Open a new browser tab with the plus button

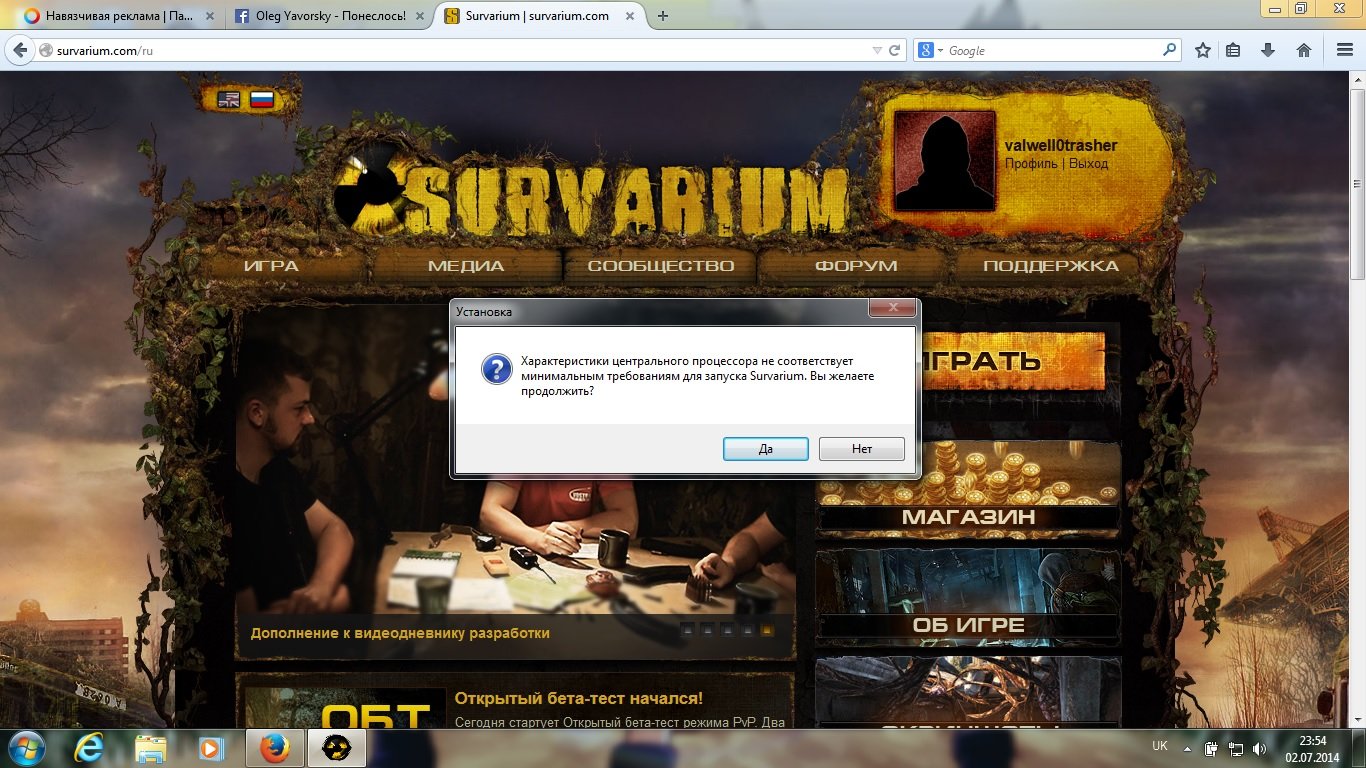[x=663, y=16]
